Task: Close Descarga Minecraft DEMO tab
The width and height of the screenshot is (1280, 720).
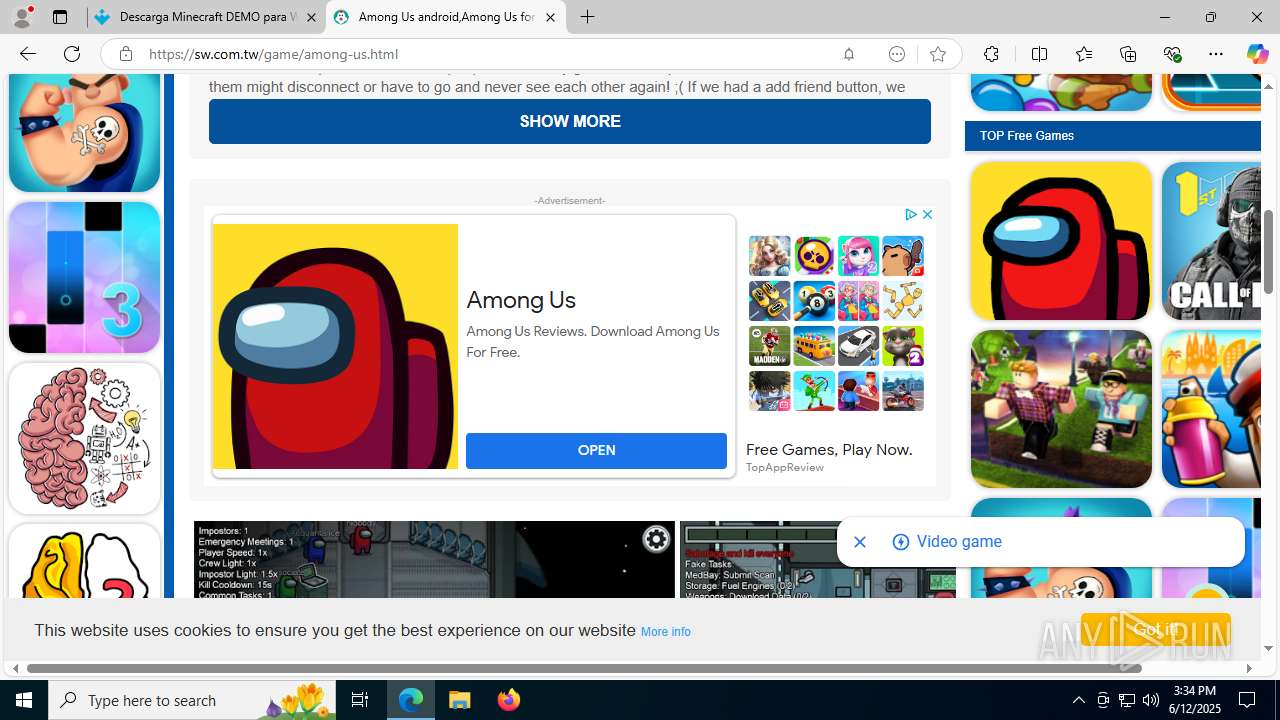Action: click(311, 17)
